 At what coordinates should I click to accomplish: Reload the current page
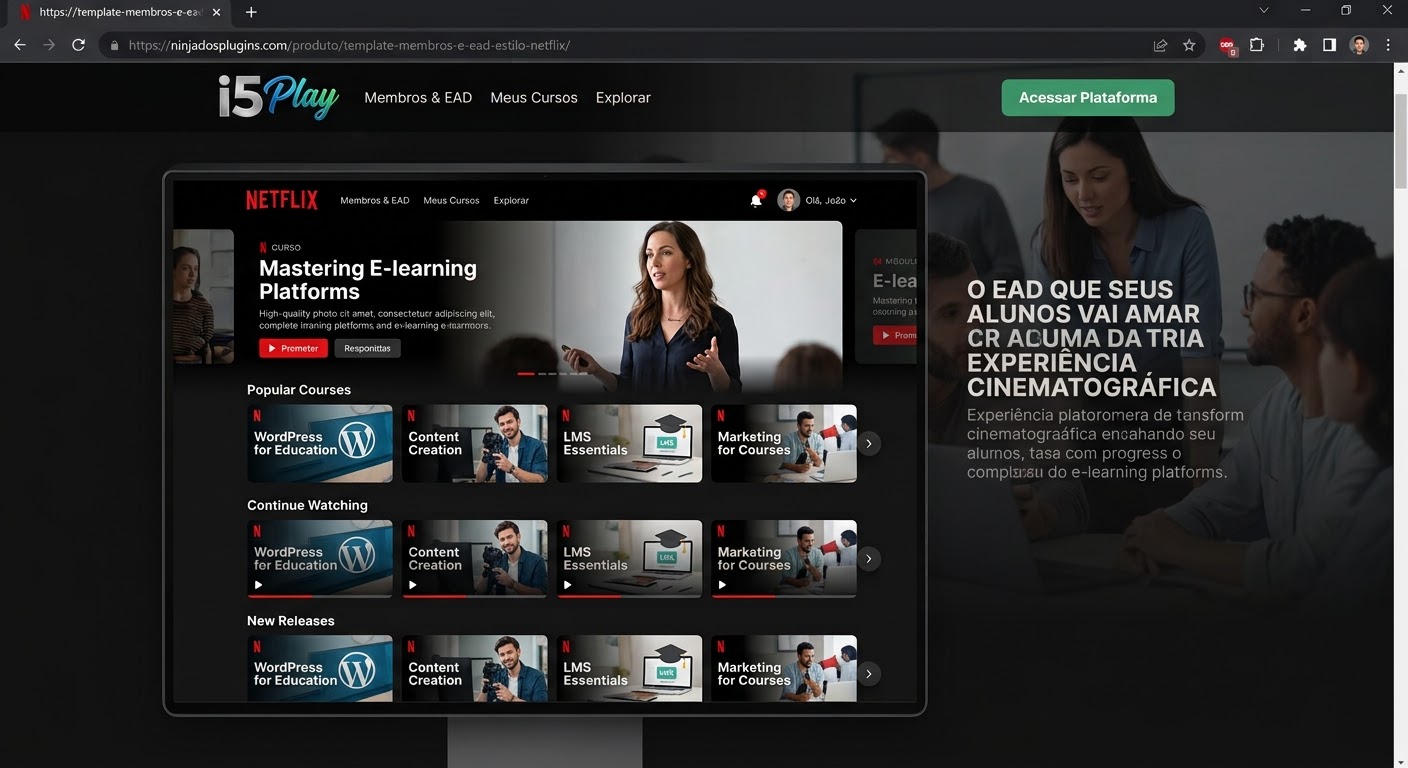(78, 45)
